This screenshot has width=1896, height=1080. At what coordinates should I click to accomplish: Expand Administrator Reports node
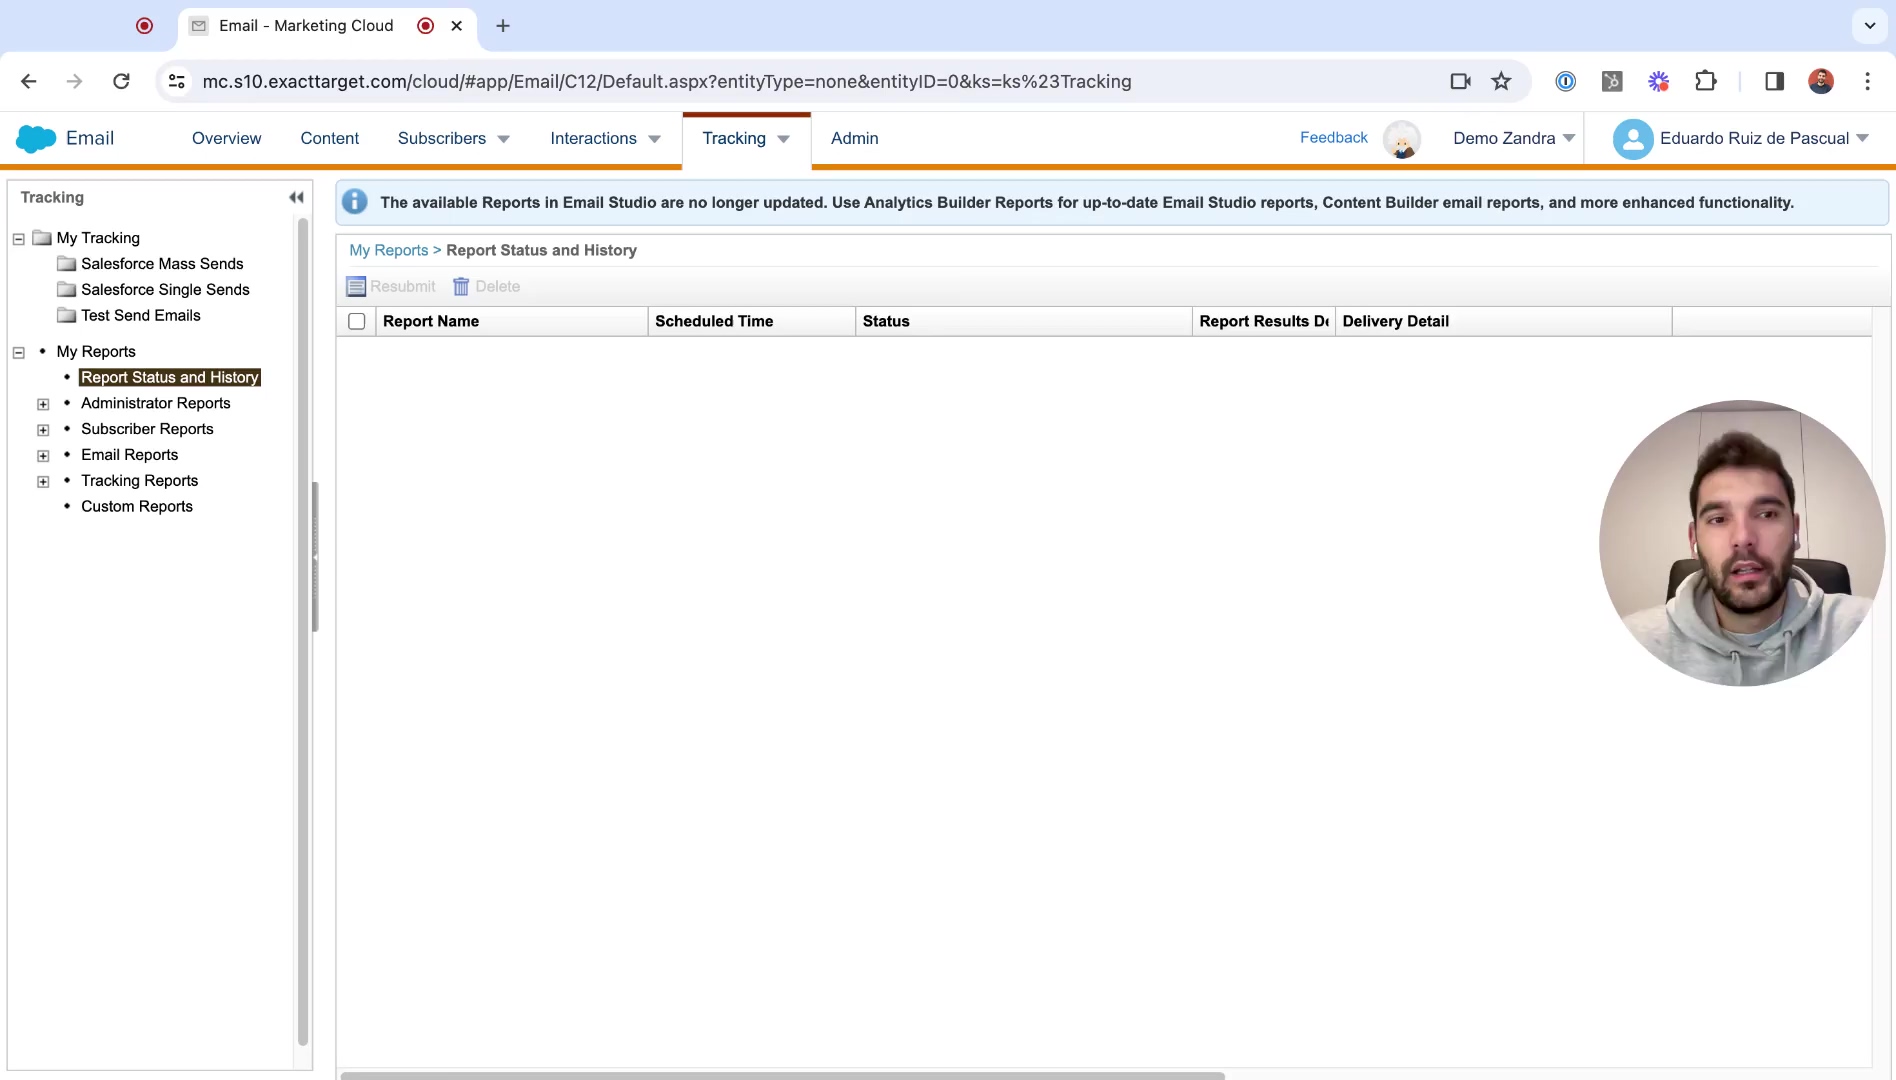[43, 405]
